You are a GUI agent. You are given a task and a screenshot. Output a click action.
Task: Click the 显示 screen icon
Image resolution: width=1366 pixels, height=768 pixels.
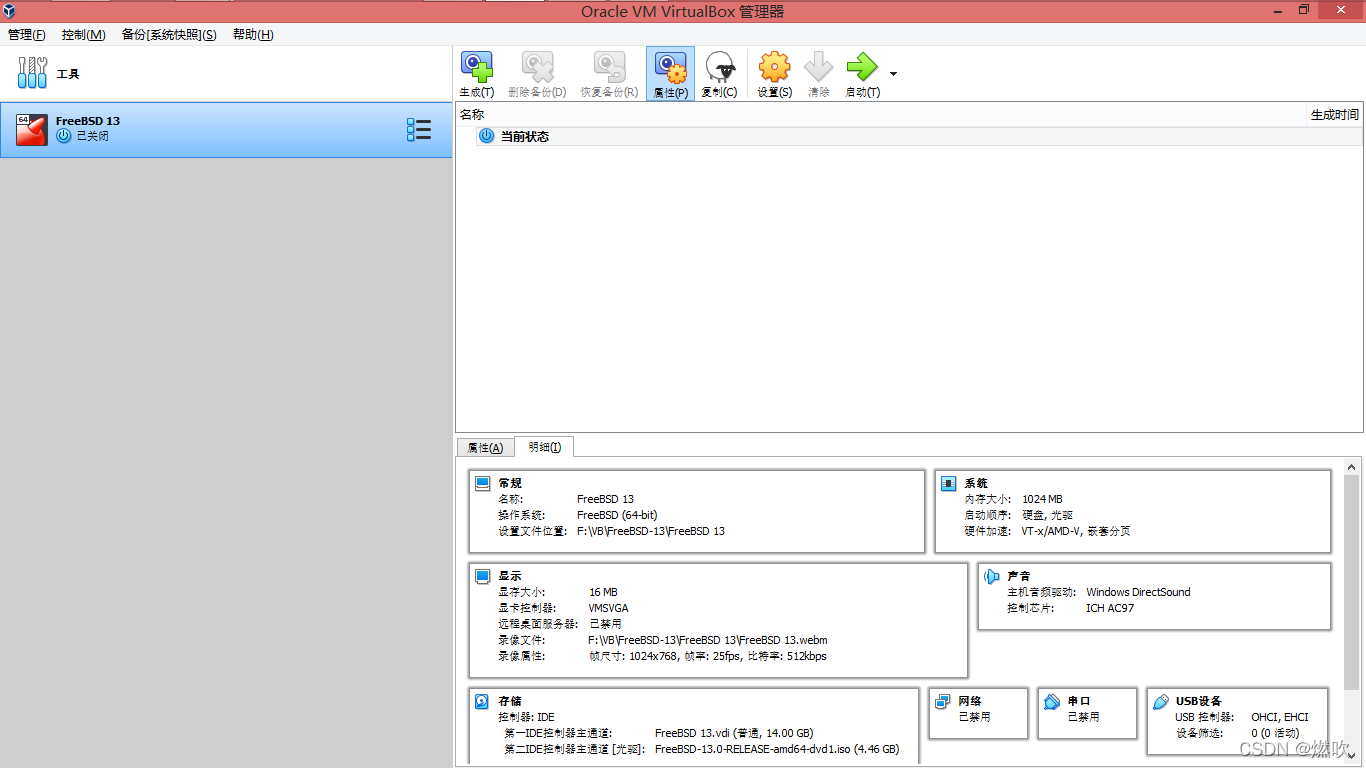click(x=483, y=576)
